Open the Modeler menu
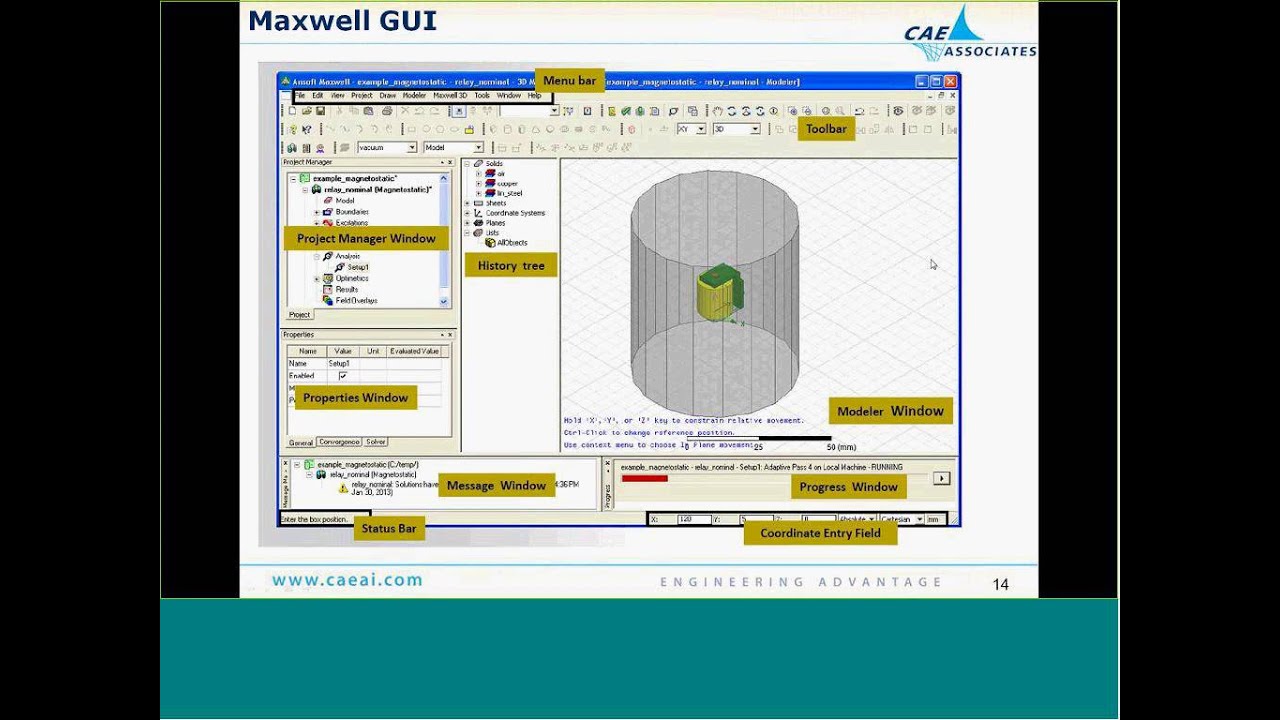The width and height of the screenshot is (1280, 720). coord(415,96)
